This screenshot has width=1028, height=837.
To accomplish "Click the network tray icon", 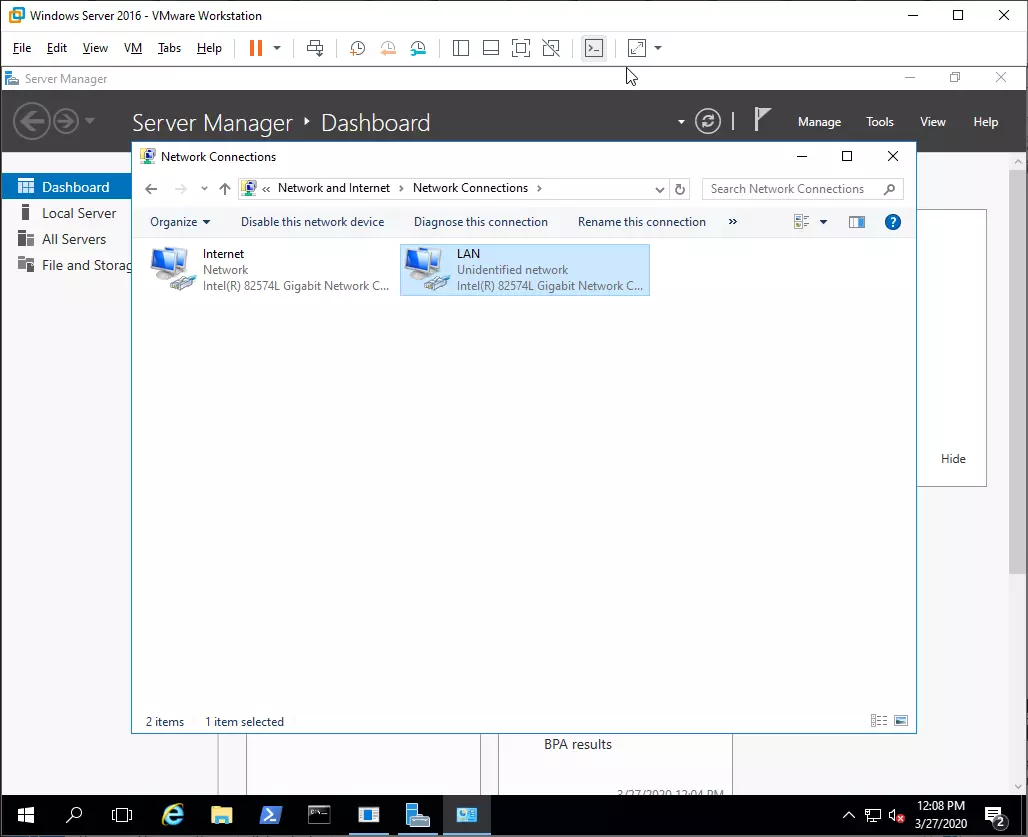I will [x=873, y=816].
